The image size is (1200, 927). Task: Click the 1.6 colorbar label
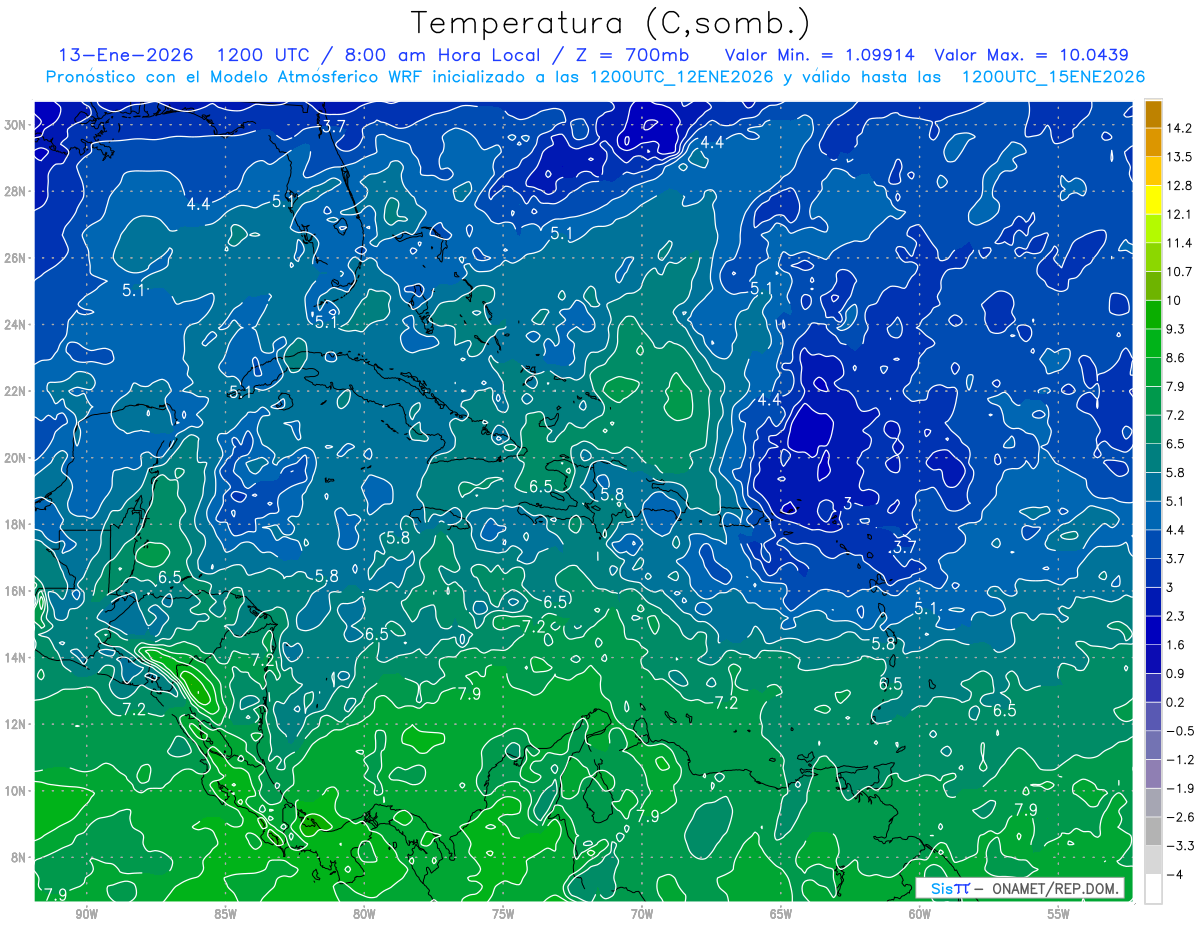[1178, 645]
